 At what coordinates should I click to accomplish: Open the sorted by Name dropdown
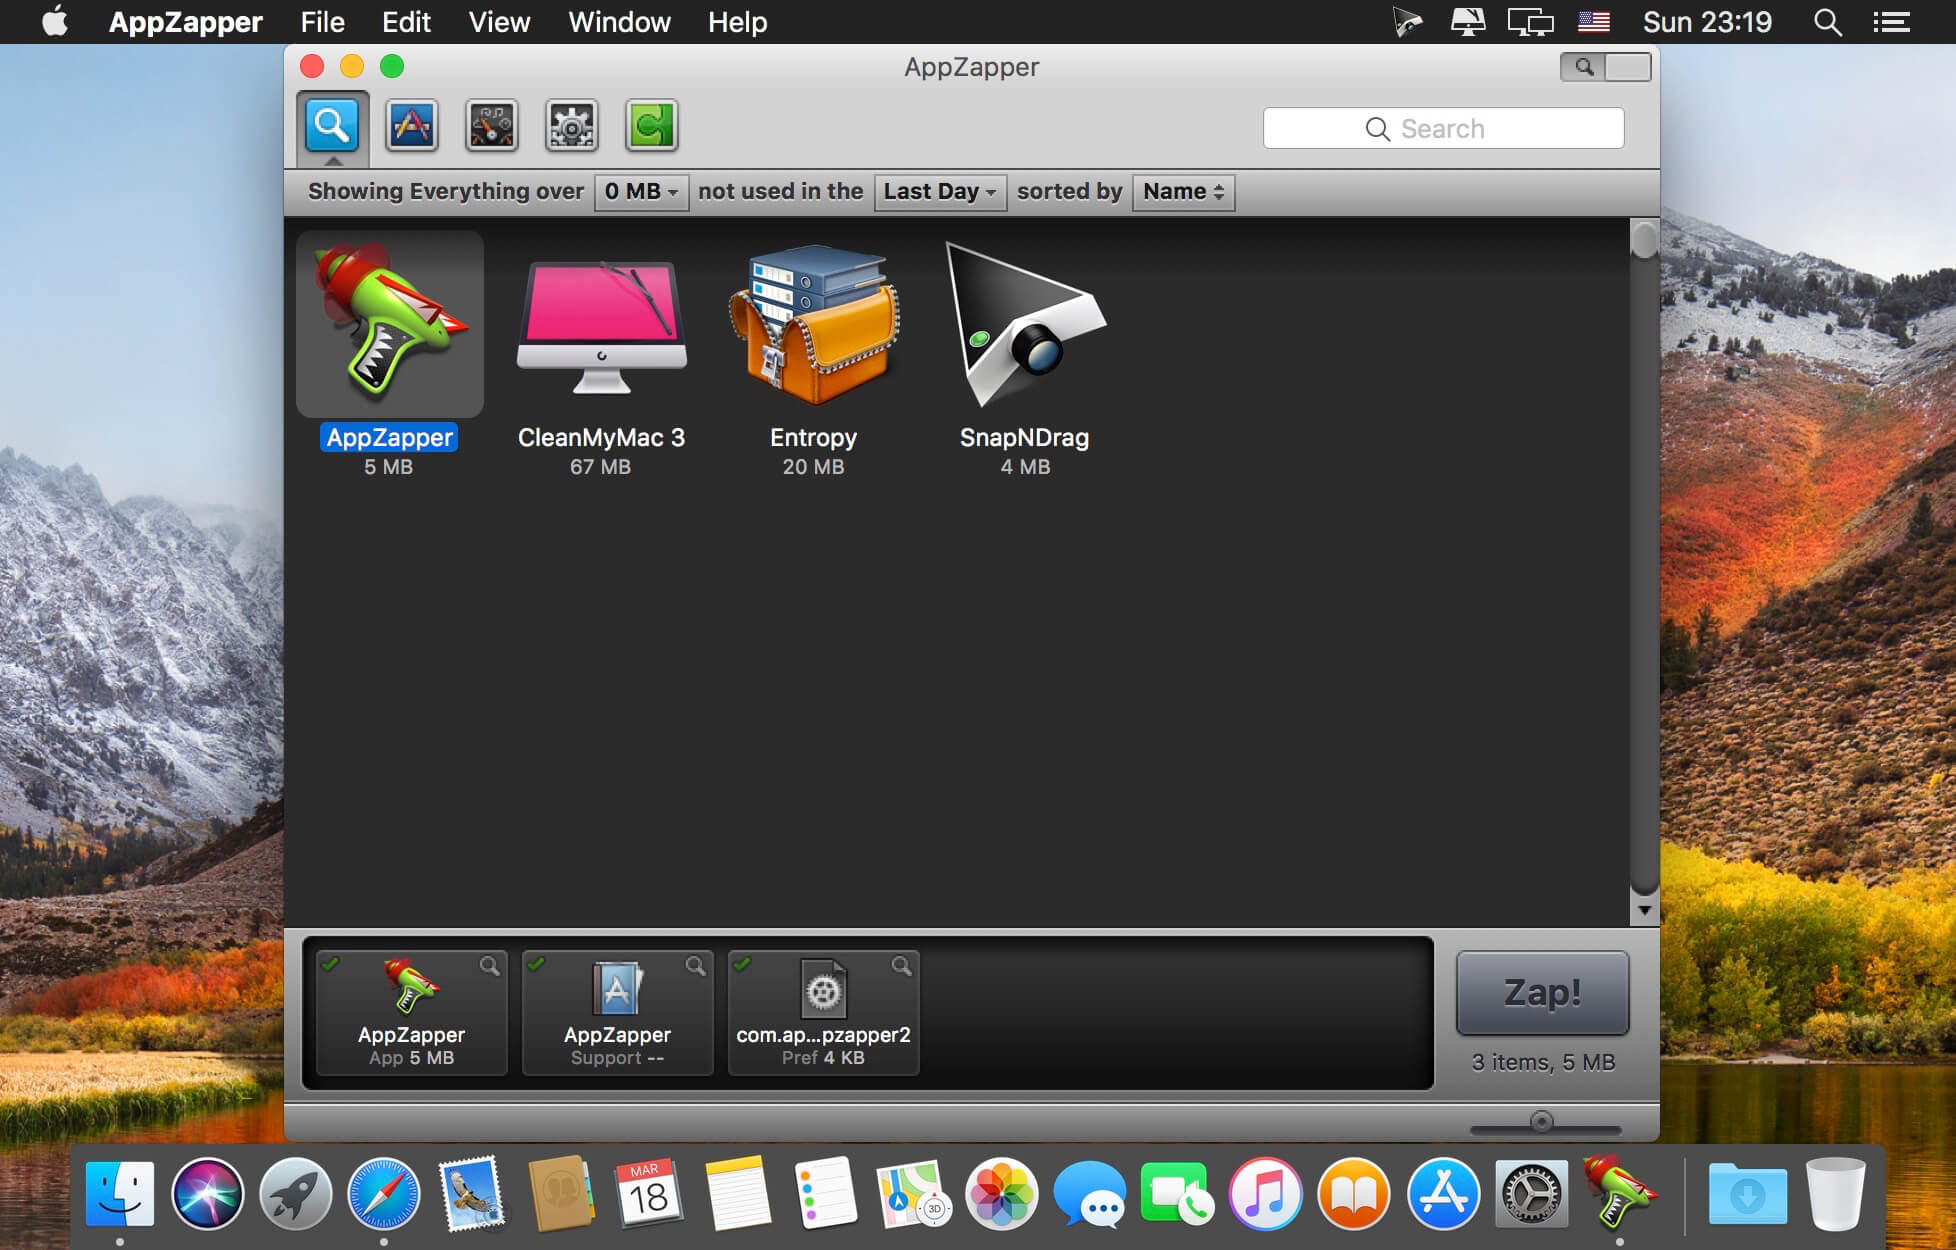1183,192
